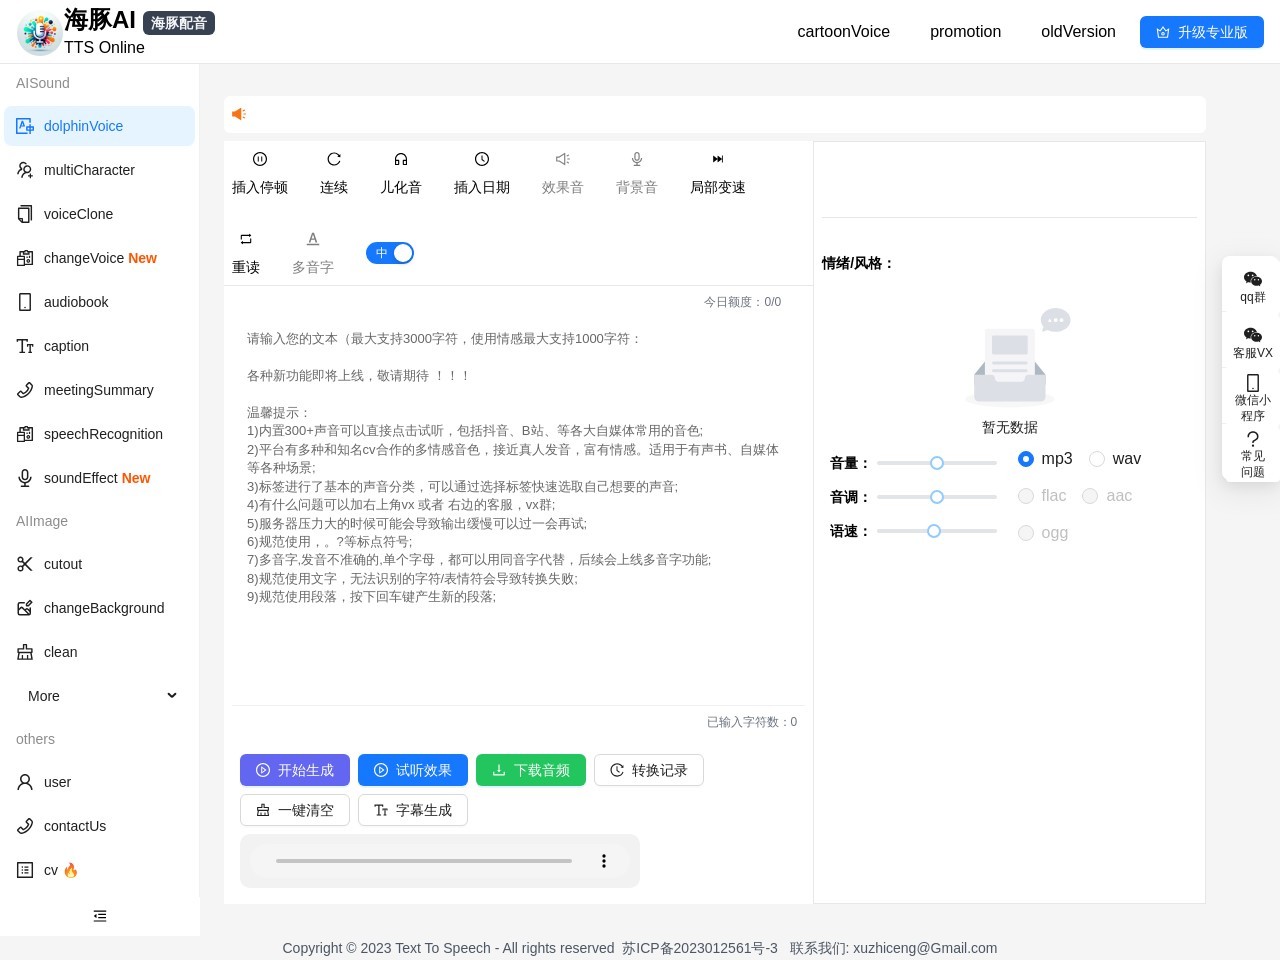Open the audio player options menu
The width and height of the screenshot is (1280, 960).
click(x=604, y=860)
